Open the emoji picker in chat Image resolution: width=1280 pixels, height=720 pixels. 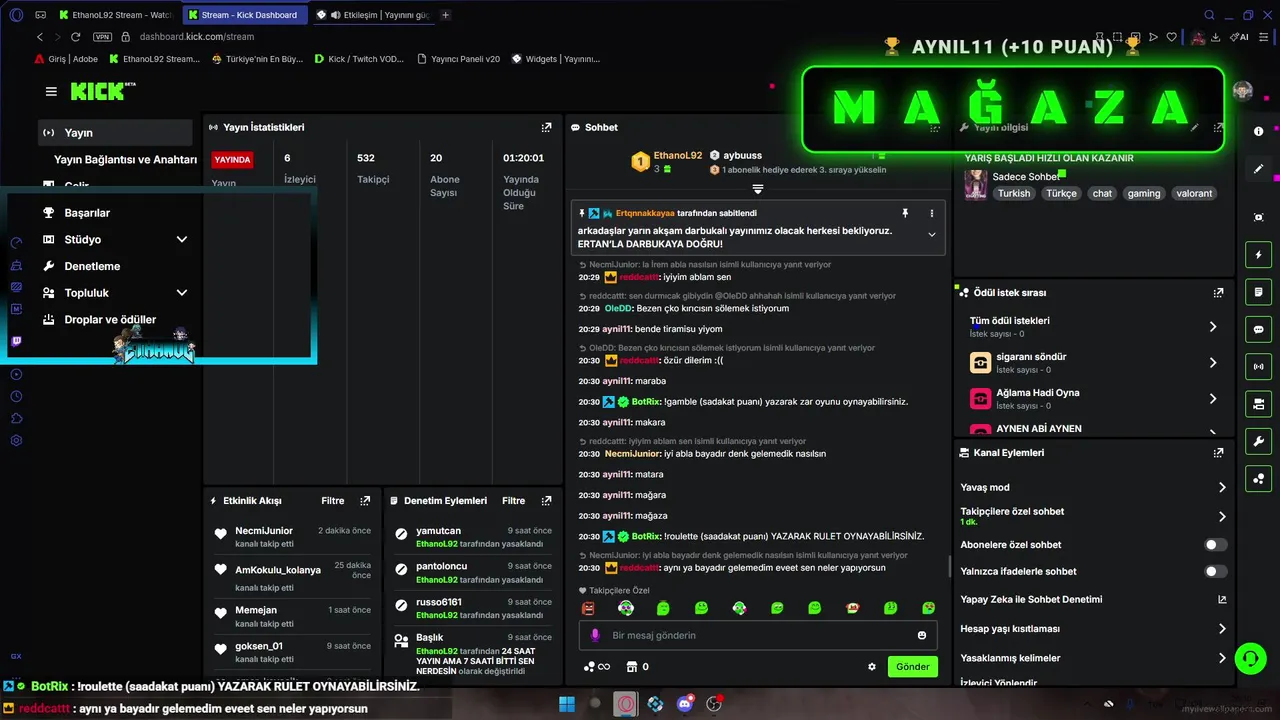pyautogui.click(x=921, y=635)
